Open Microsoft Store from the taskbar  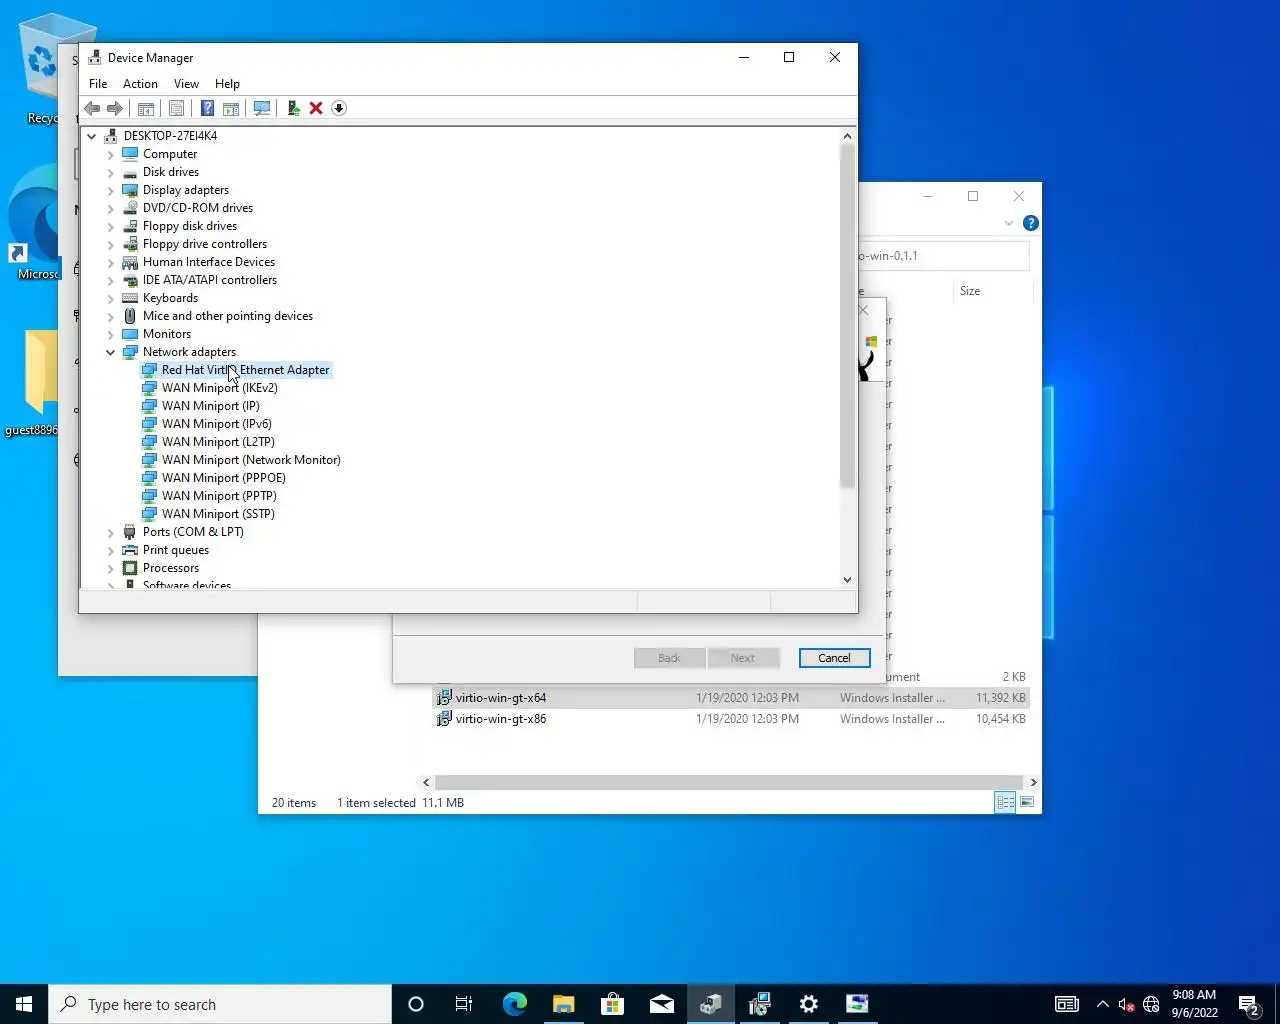point(612,1004)
